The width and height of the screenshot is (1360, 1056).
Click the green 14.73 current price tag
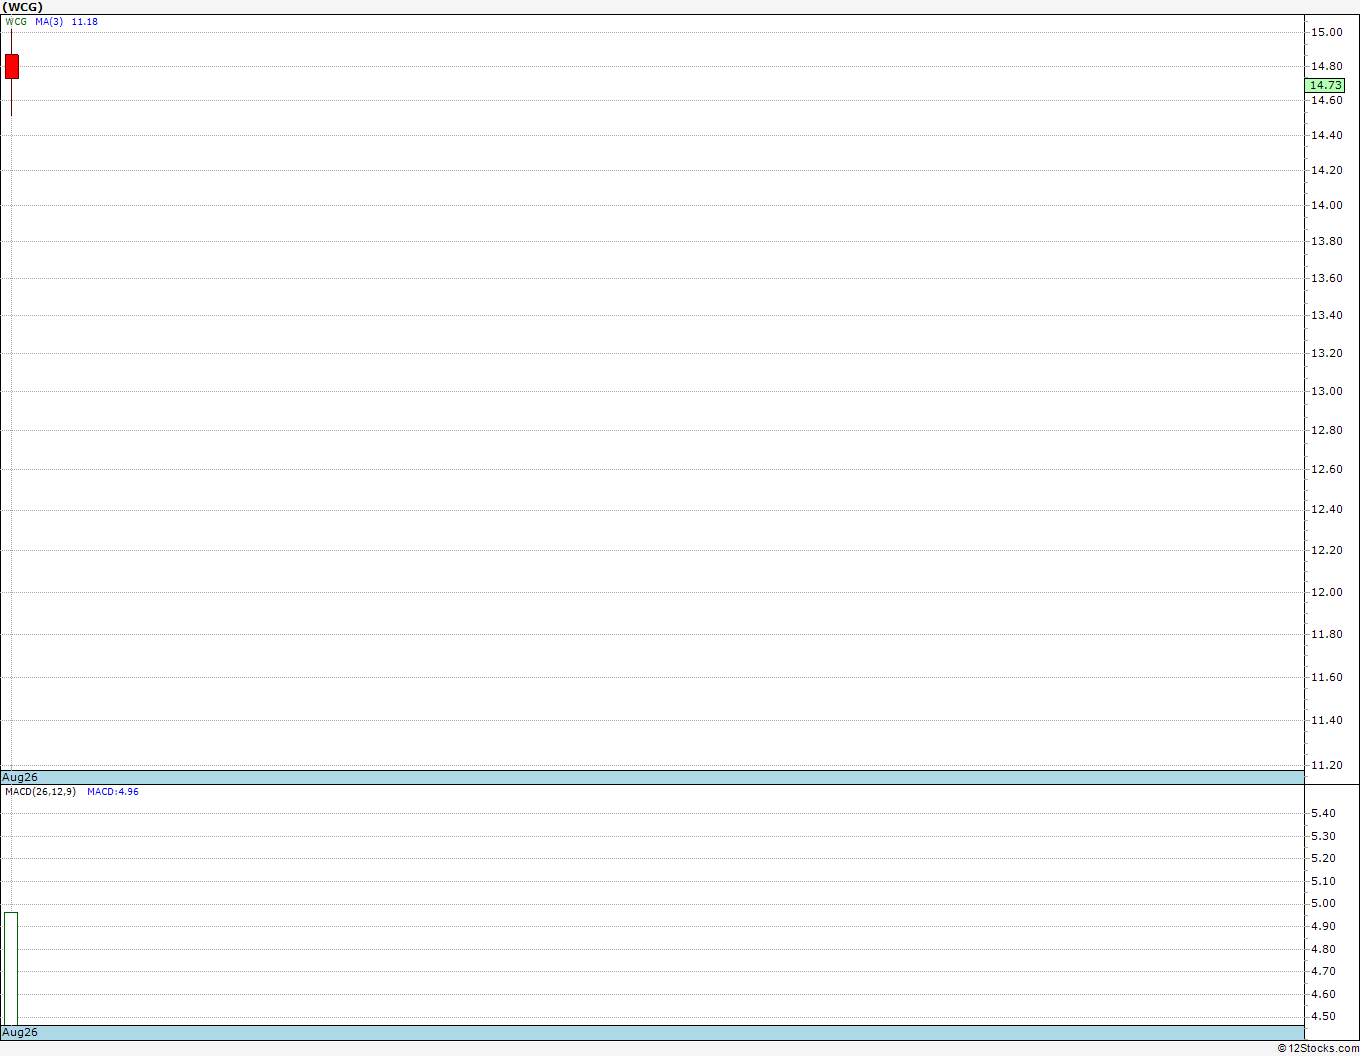(1326, 85)
